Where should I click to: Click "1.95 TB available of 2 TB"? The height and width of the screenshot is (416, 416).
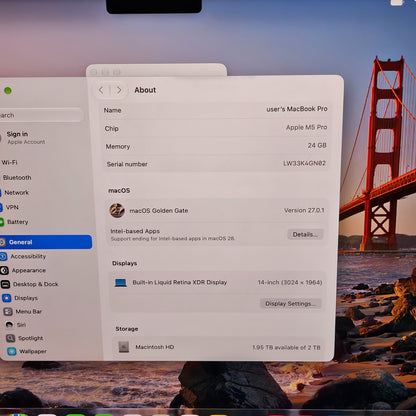coord(286,347)
